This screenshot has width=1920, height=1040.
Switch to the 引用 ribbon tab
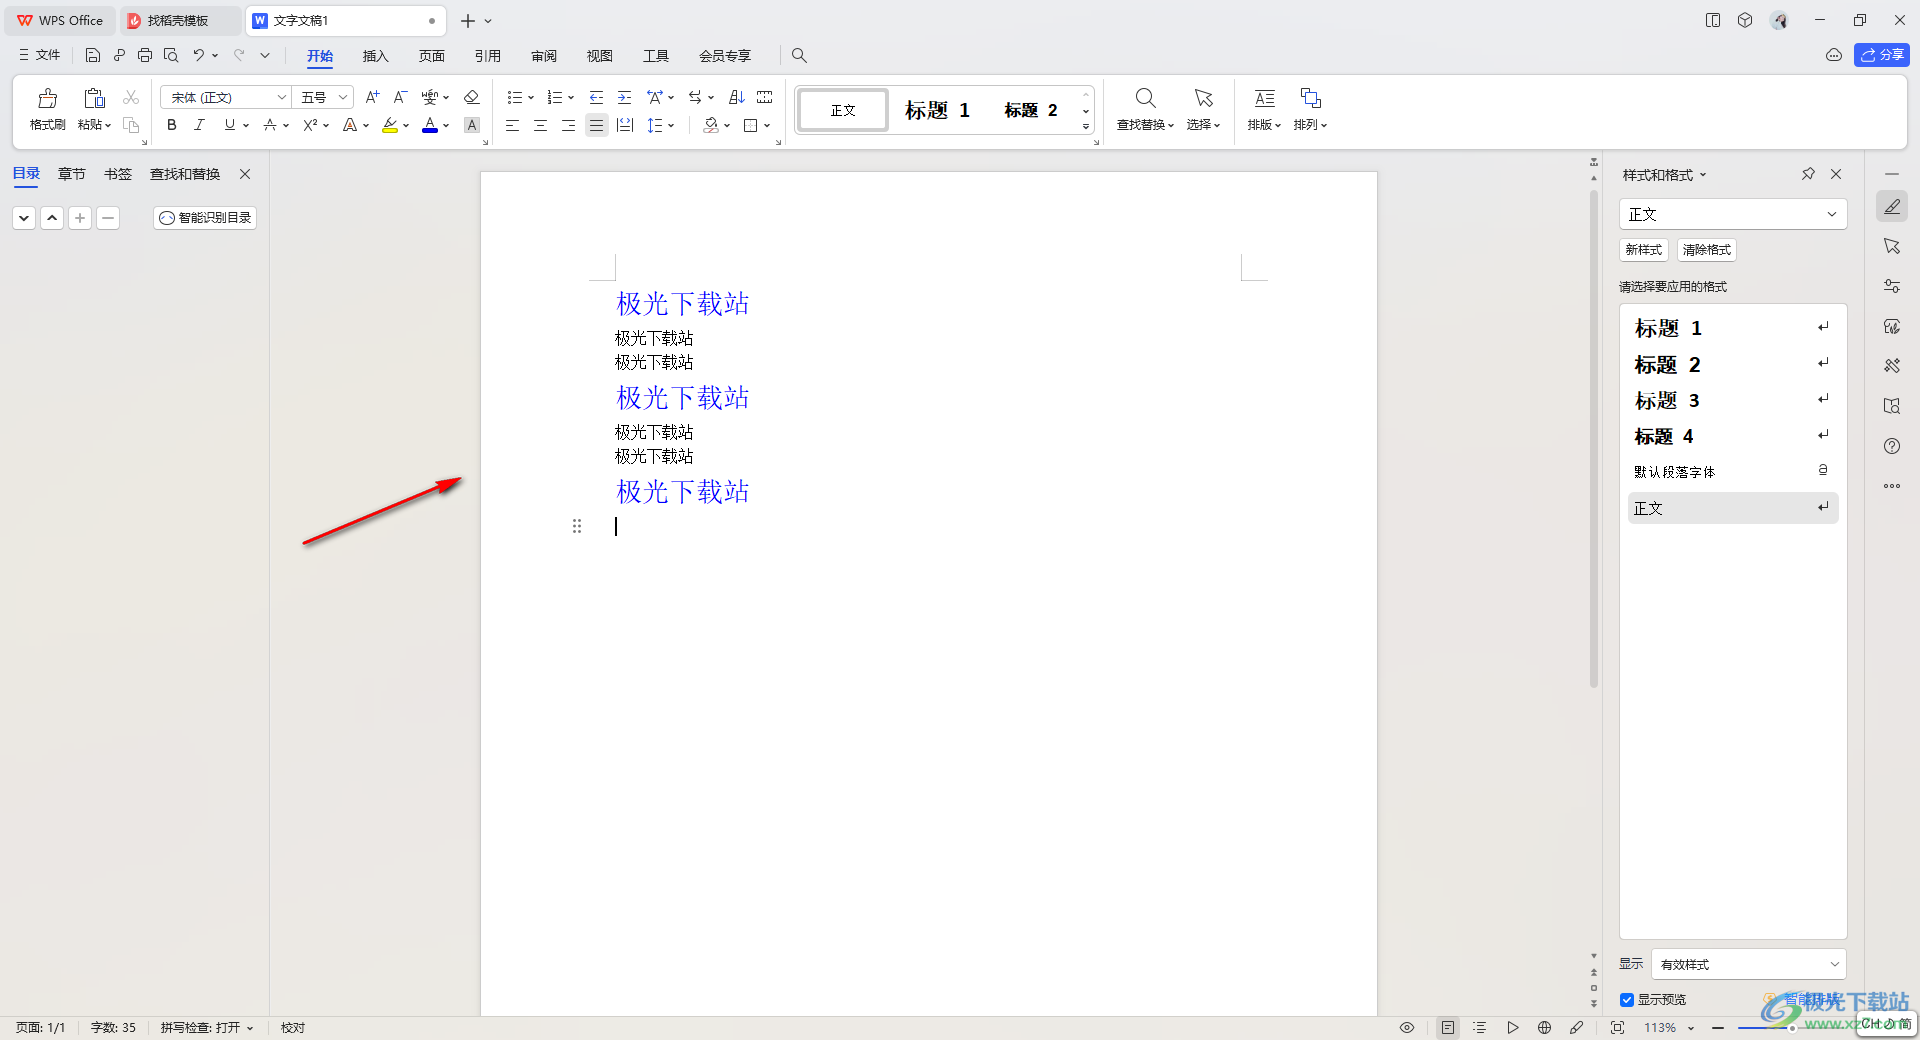tap(487, 55)
